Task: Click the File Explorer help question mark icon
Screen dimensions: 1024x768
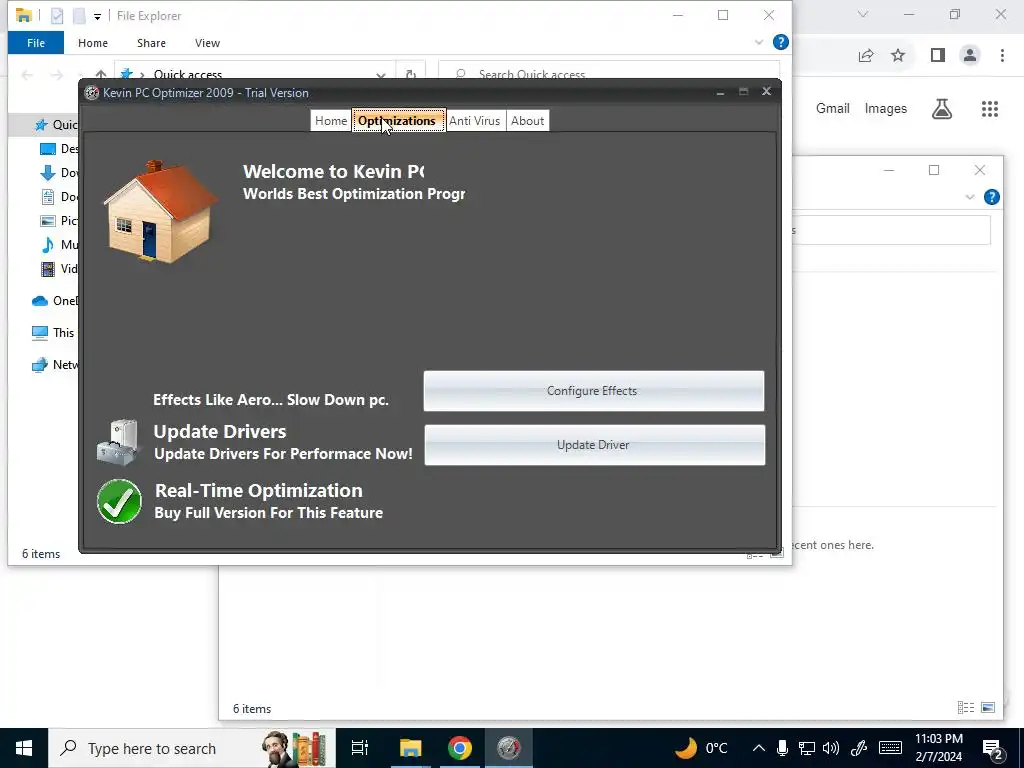Action: tap(780, 42)
